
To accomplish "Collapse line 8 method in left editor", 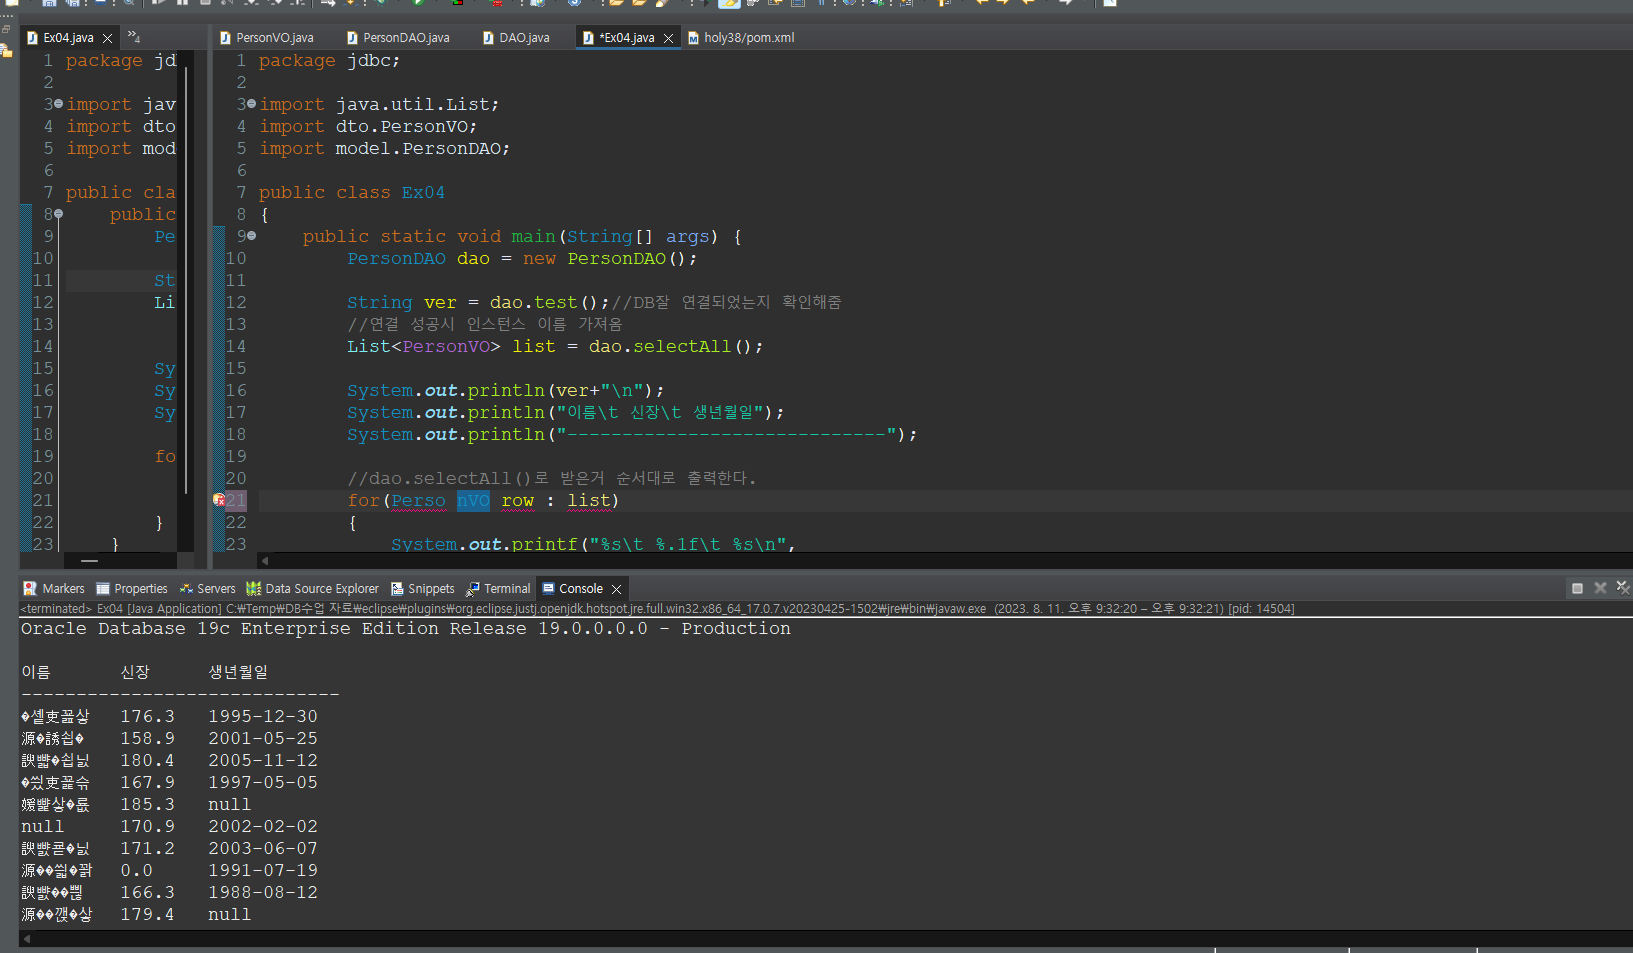I will (x=58, y=214).
